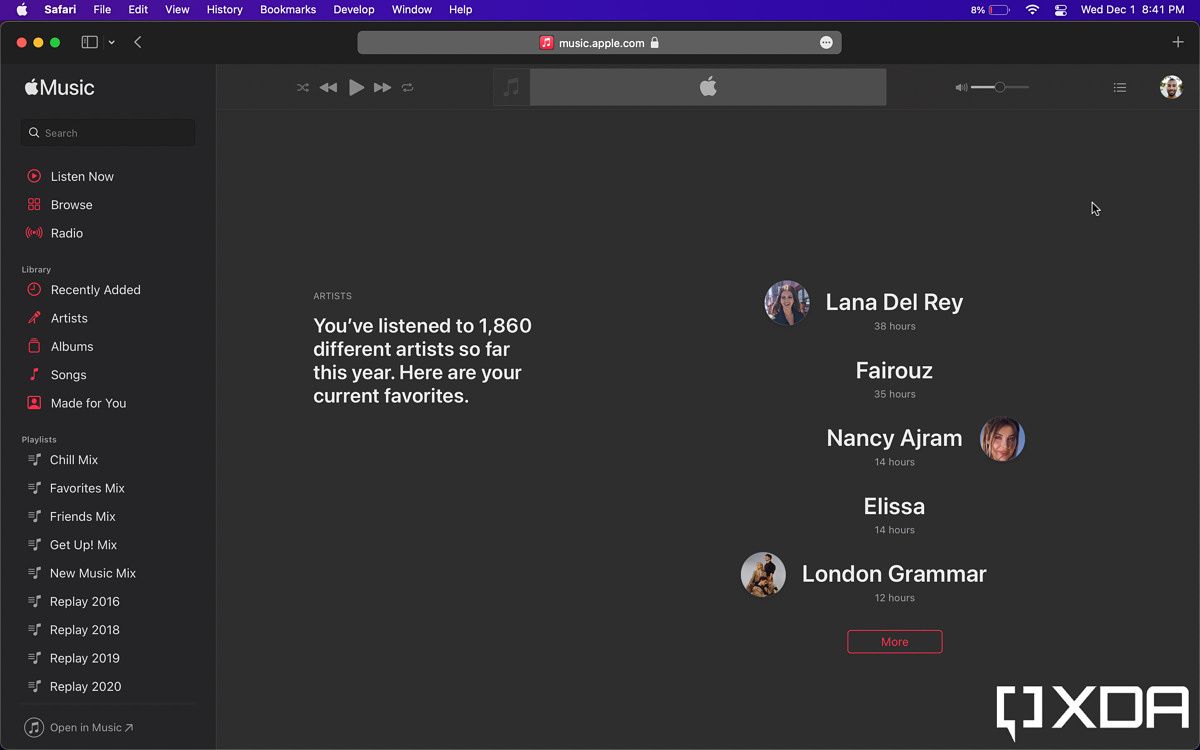1200x750 pixels.
Task: Open London Grammar artist photo
Action: click(763, 575)
